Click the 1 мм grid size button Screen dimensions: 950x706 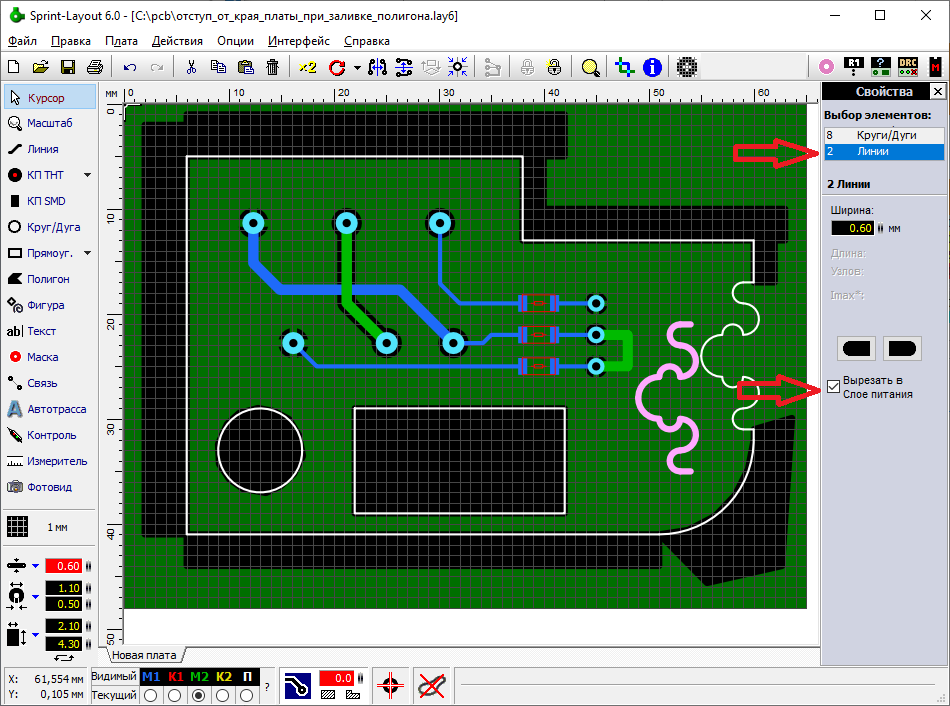click(x=57, y=526)
